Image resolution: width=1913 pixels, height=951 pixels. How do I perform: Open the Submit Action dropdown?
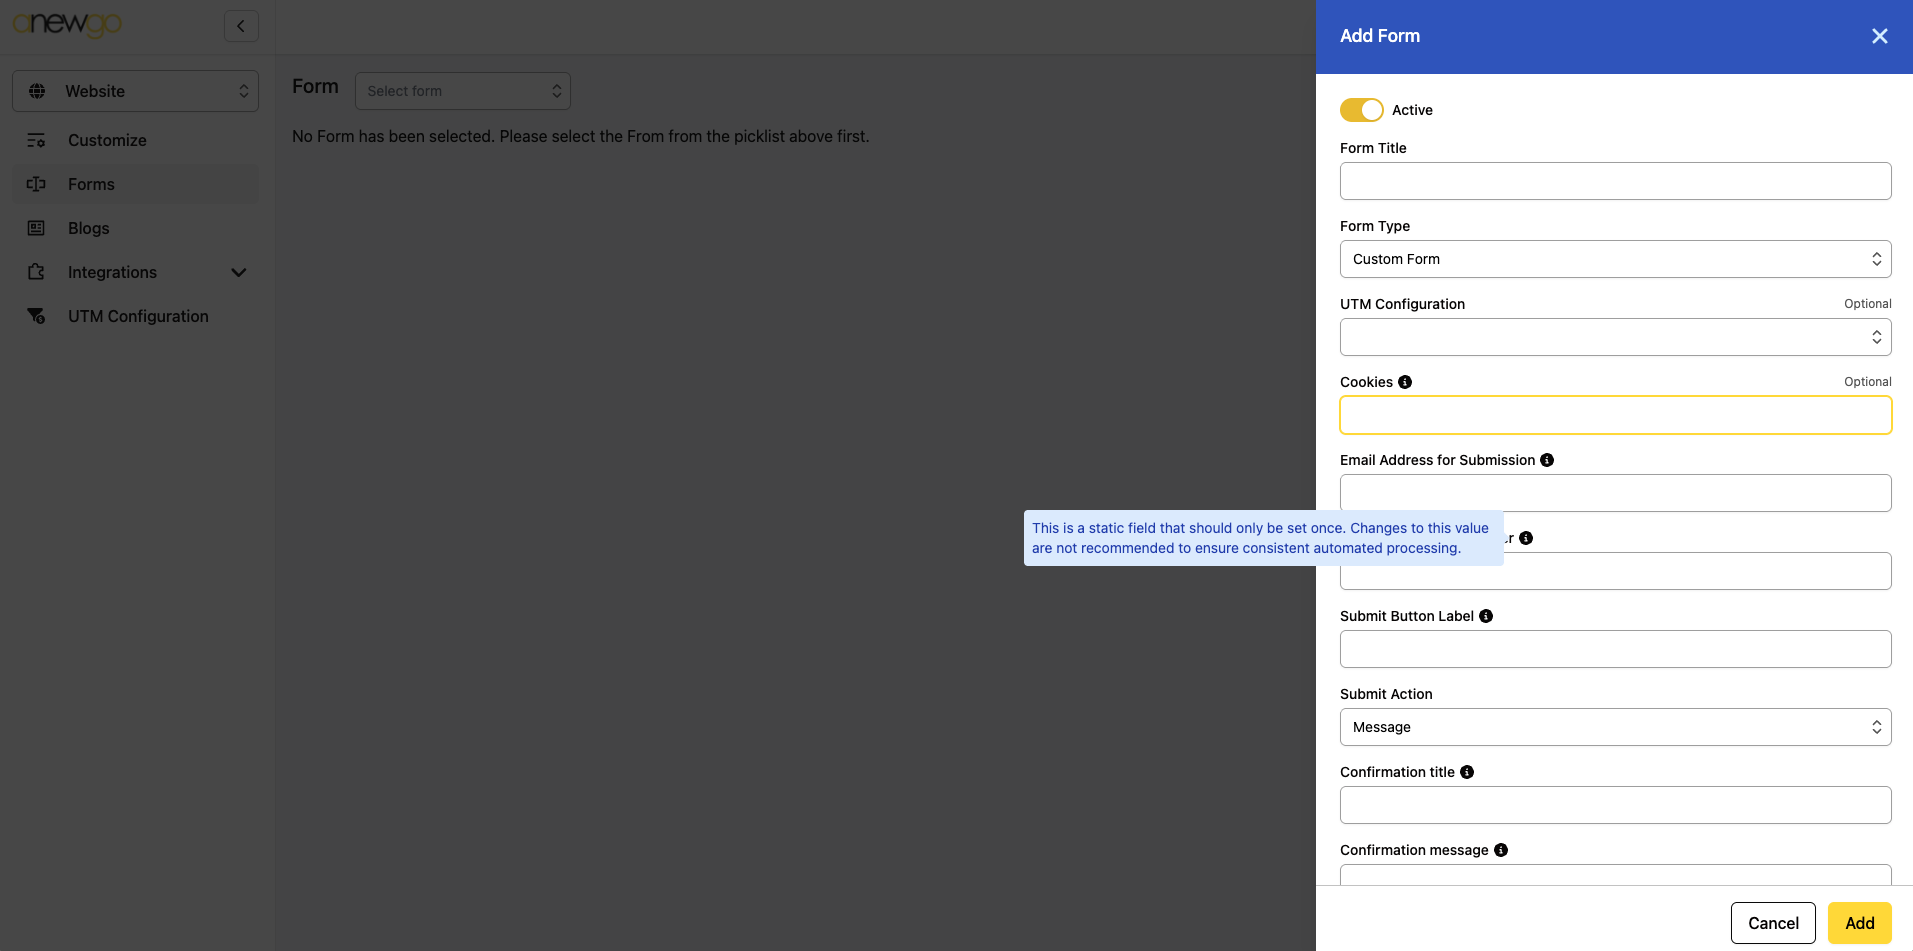[1615, 727]
